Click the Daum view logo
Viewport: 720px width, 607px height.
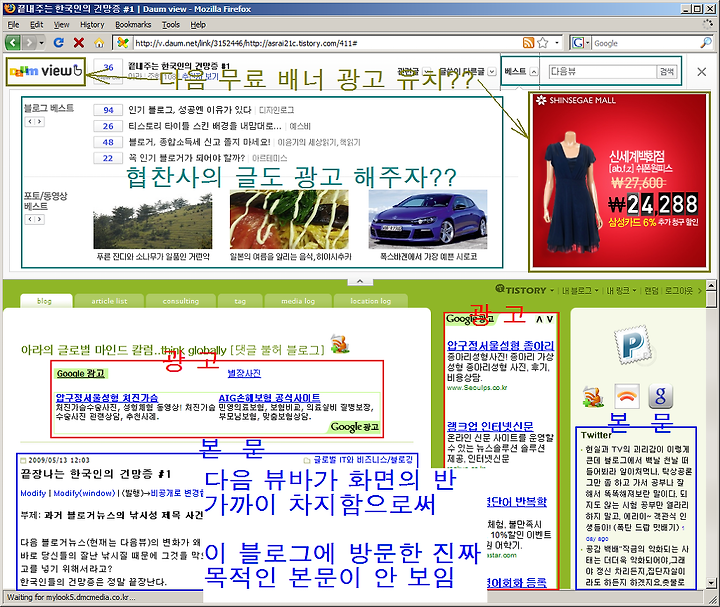click(45, 71)
